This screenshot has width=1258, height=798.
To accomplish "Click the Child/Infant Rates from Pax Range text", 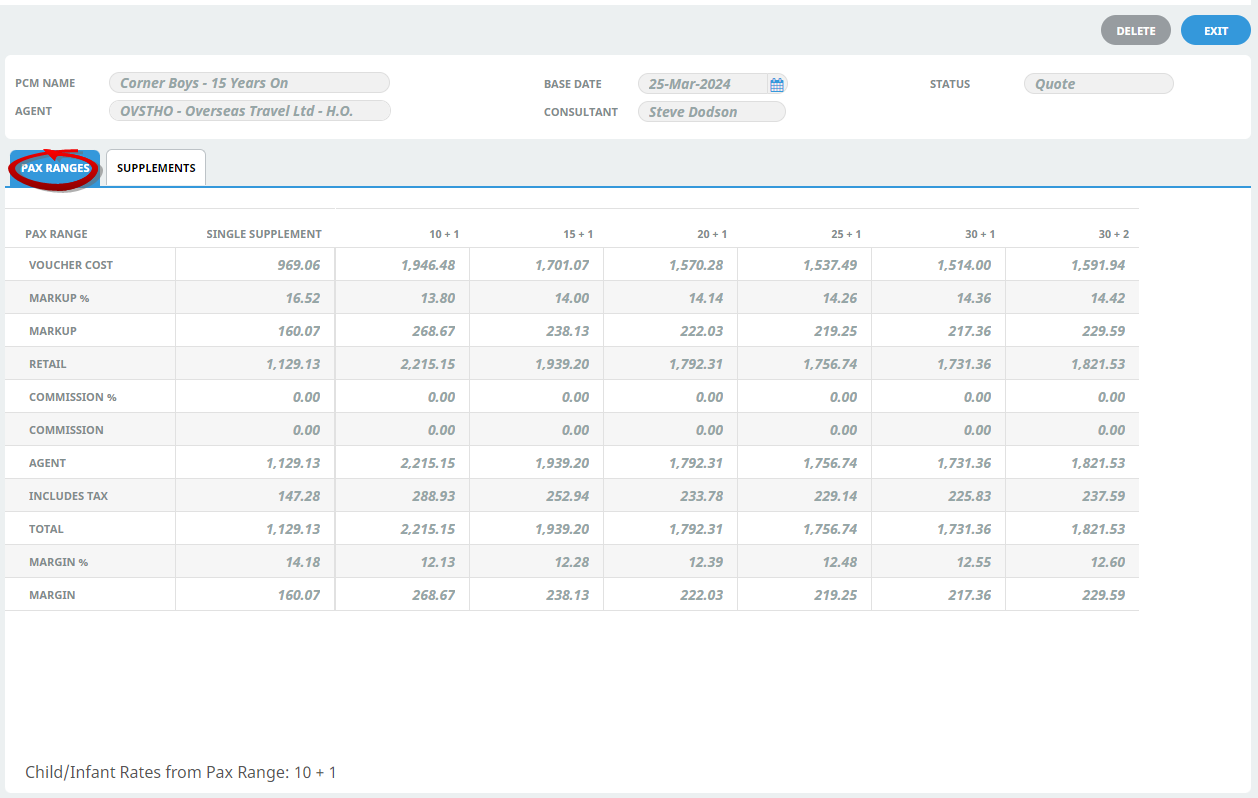I will tap(181, 773).
